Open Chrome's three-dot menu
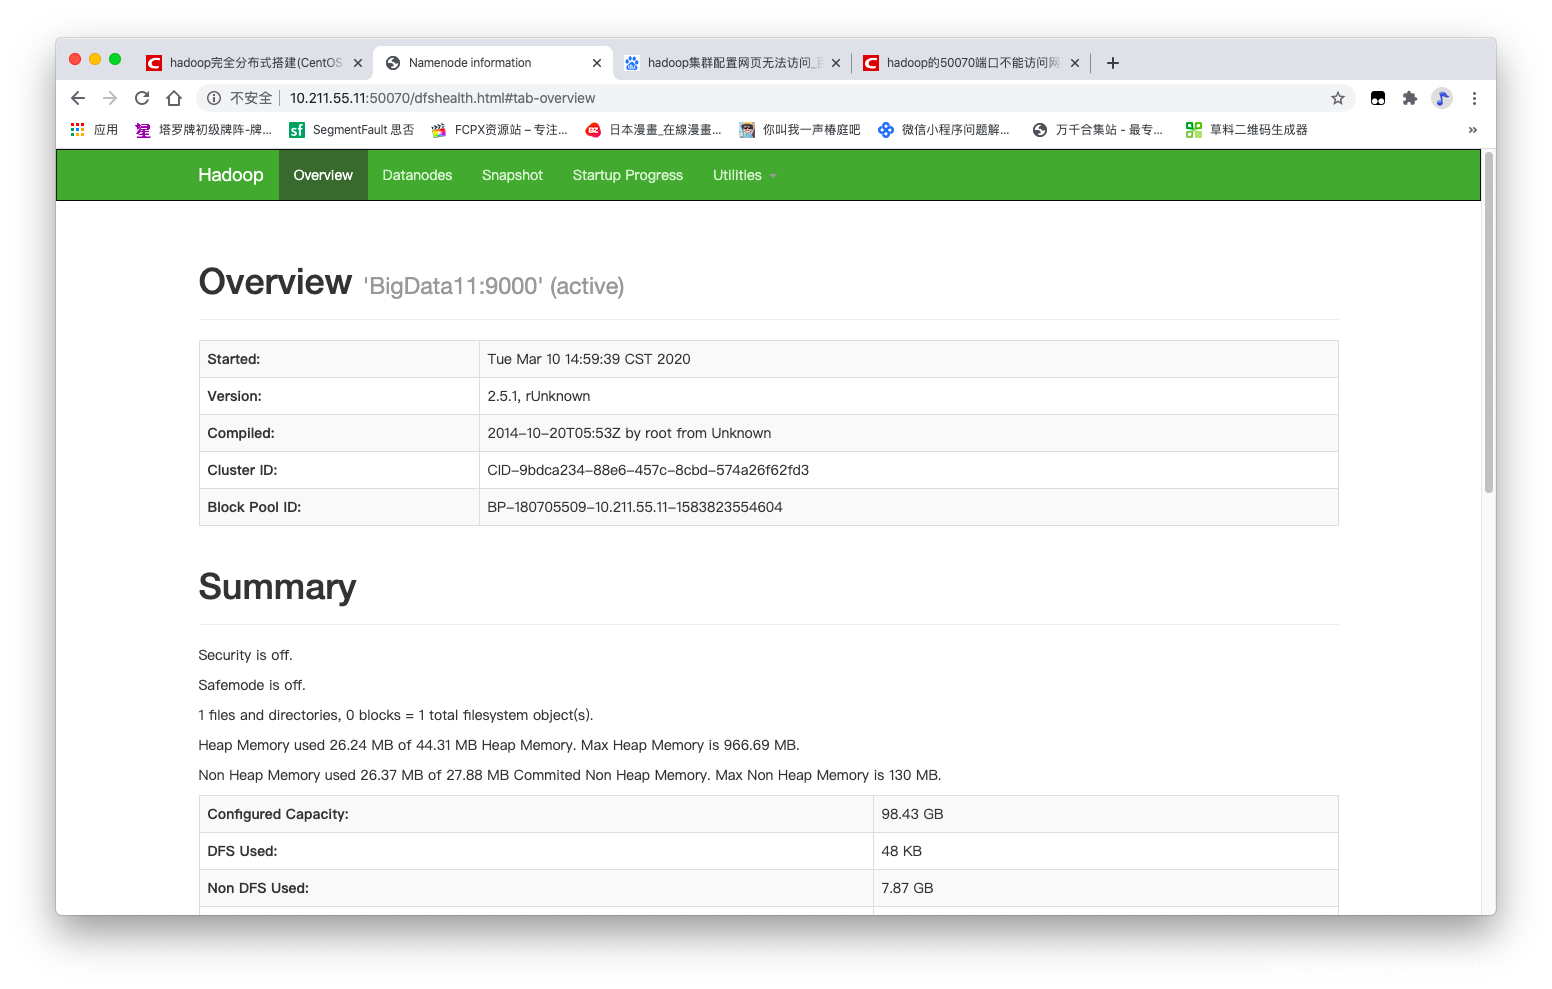The width and height of the screenshot is (1552, 989). pos(1474,98)
